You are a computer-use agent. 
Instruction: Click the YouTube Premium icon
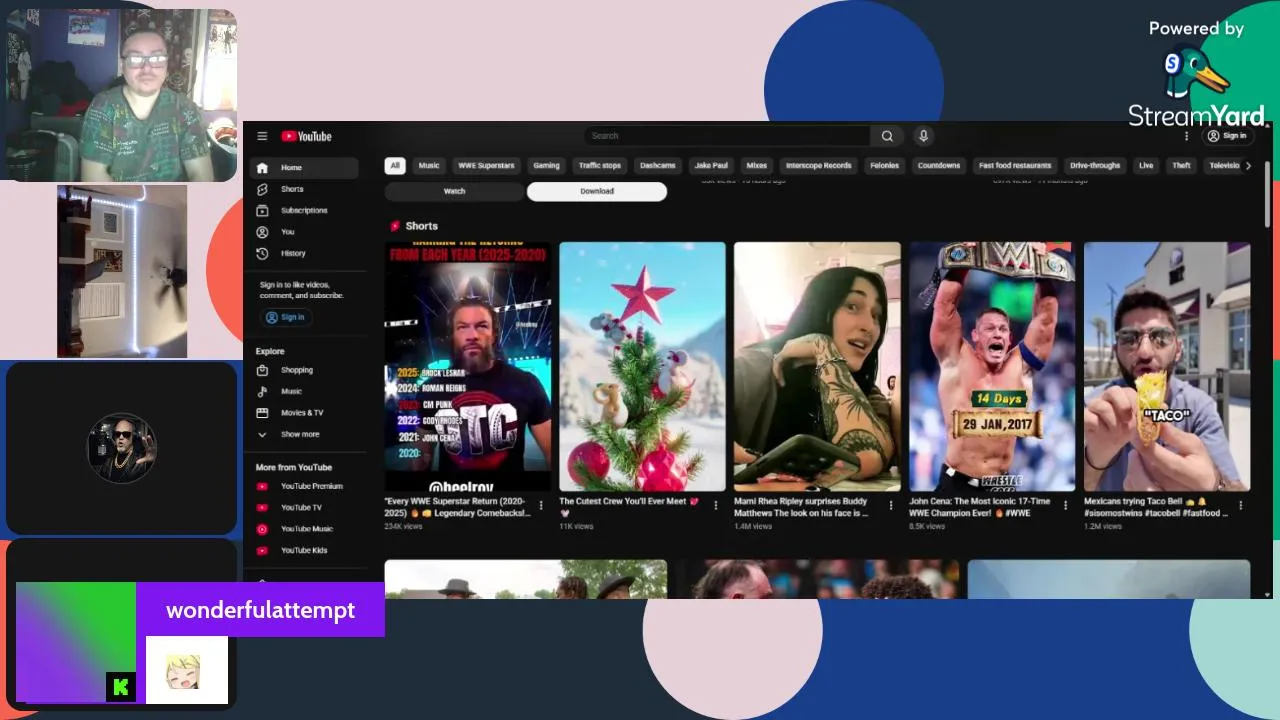pos(262,486)
